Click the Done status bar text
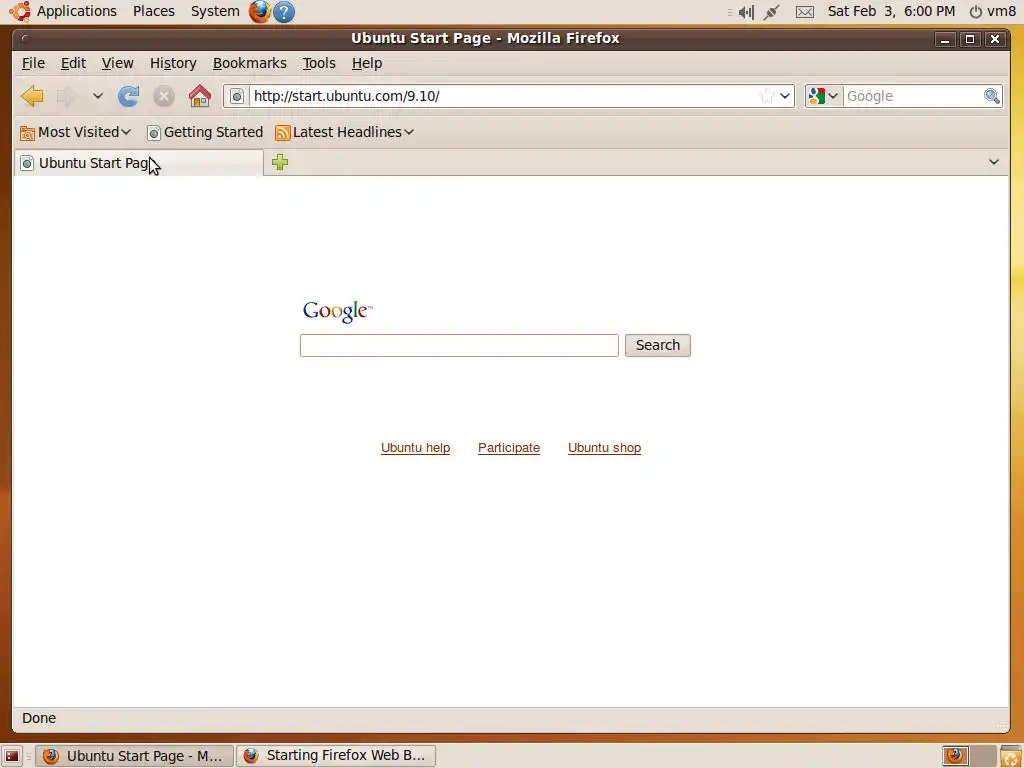The image size is (1024, 768). [x=39, y=718]
